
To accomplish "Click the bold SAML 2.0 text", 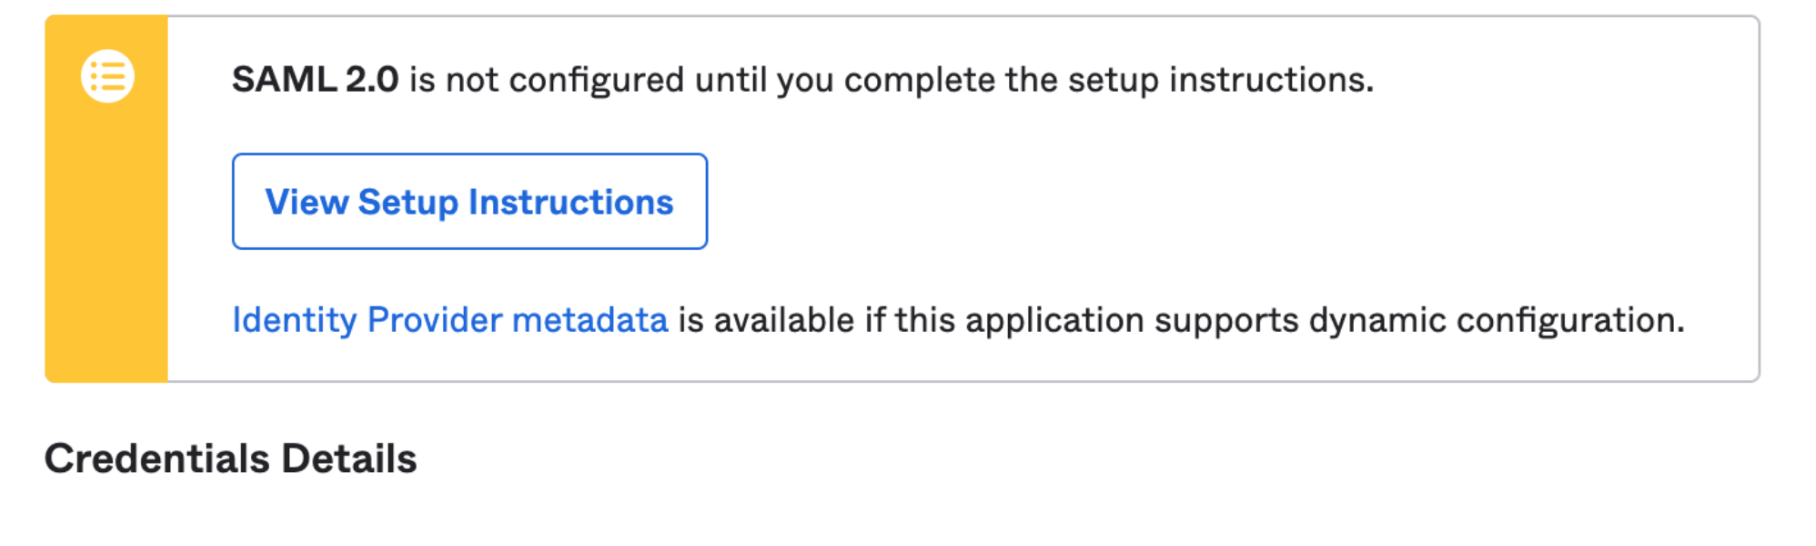I will click(x=315, y=79).
